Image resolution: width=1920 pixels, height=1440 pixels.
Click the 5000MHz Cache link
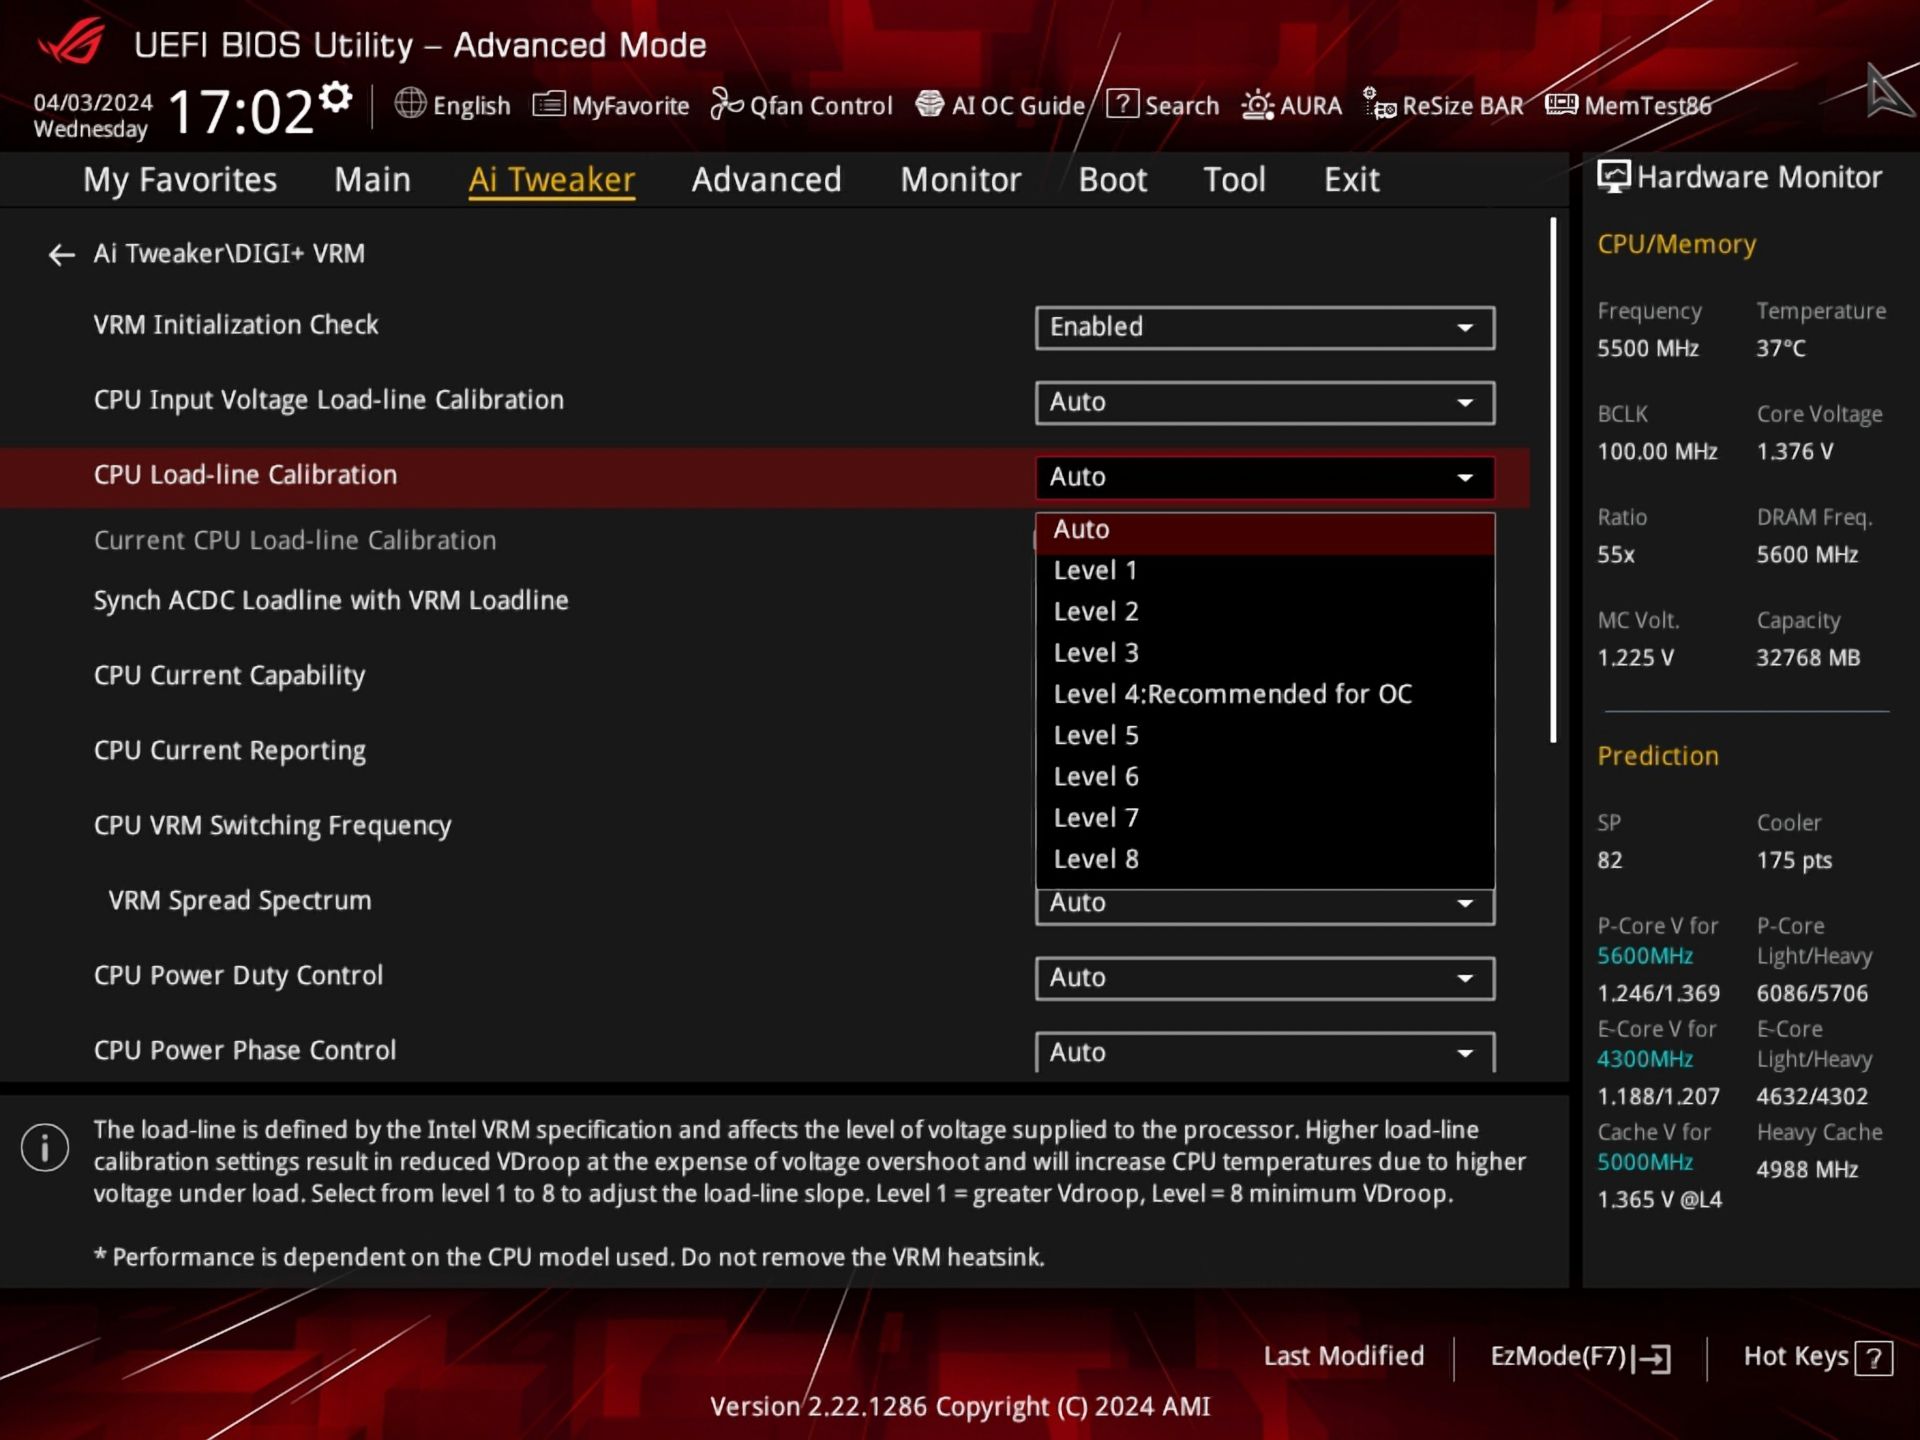point(1644,1163)
